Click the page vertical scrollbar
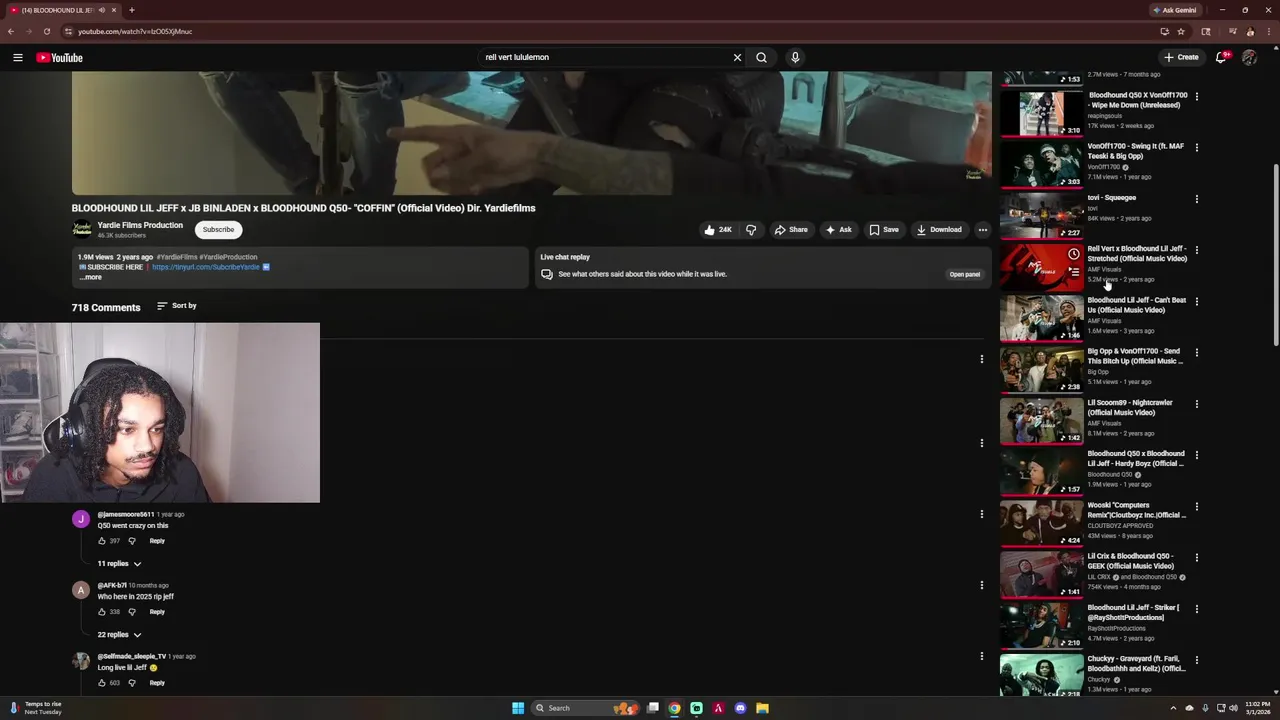Screen dimensions: 1280x720 (x=1275, y=255)
